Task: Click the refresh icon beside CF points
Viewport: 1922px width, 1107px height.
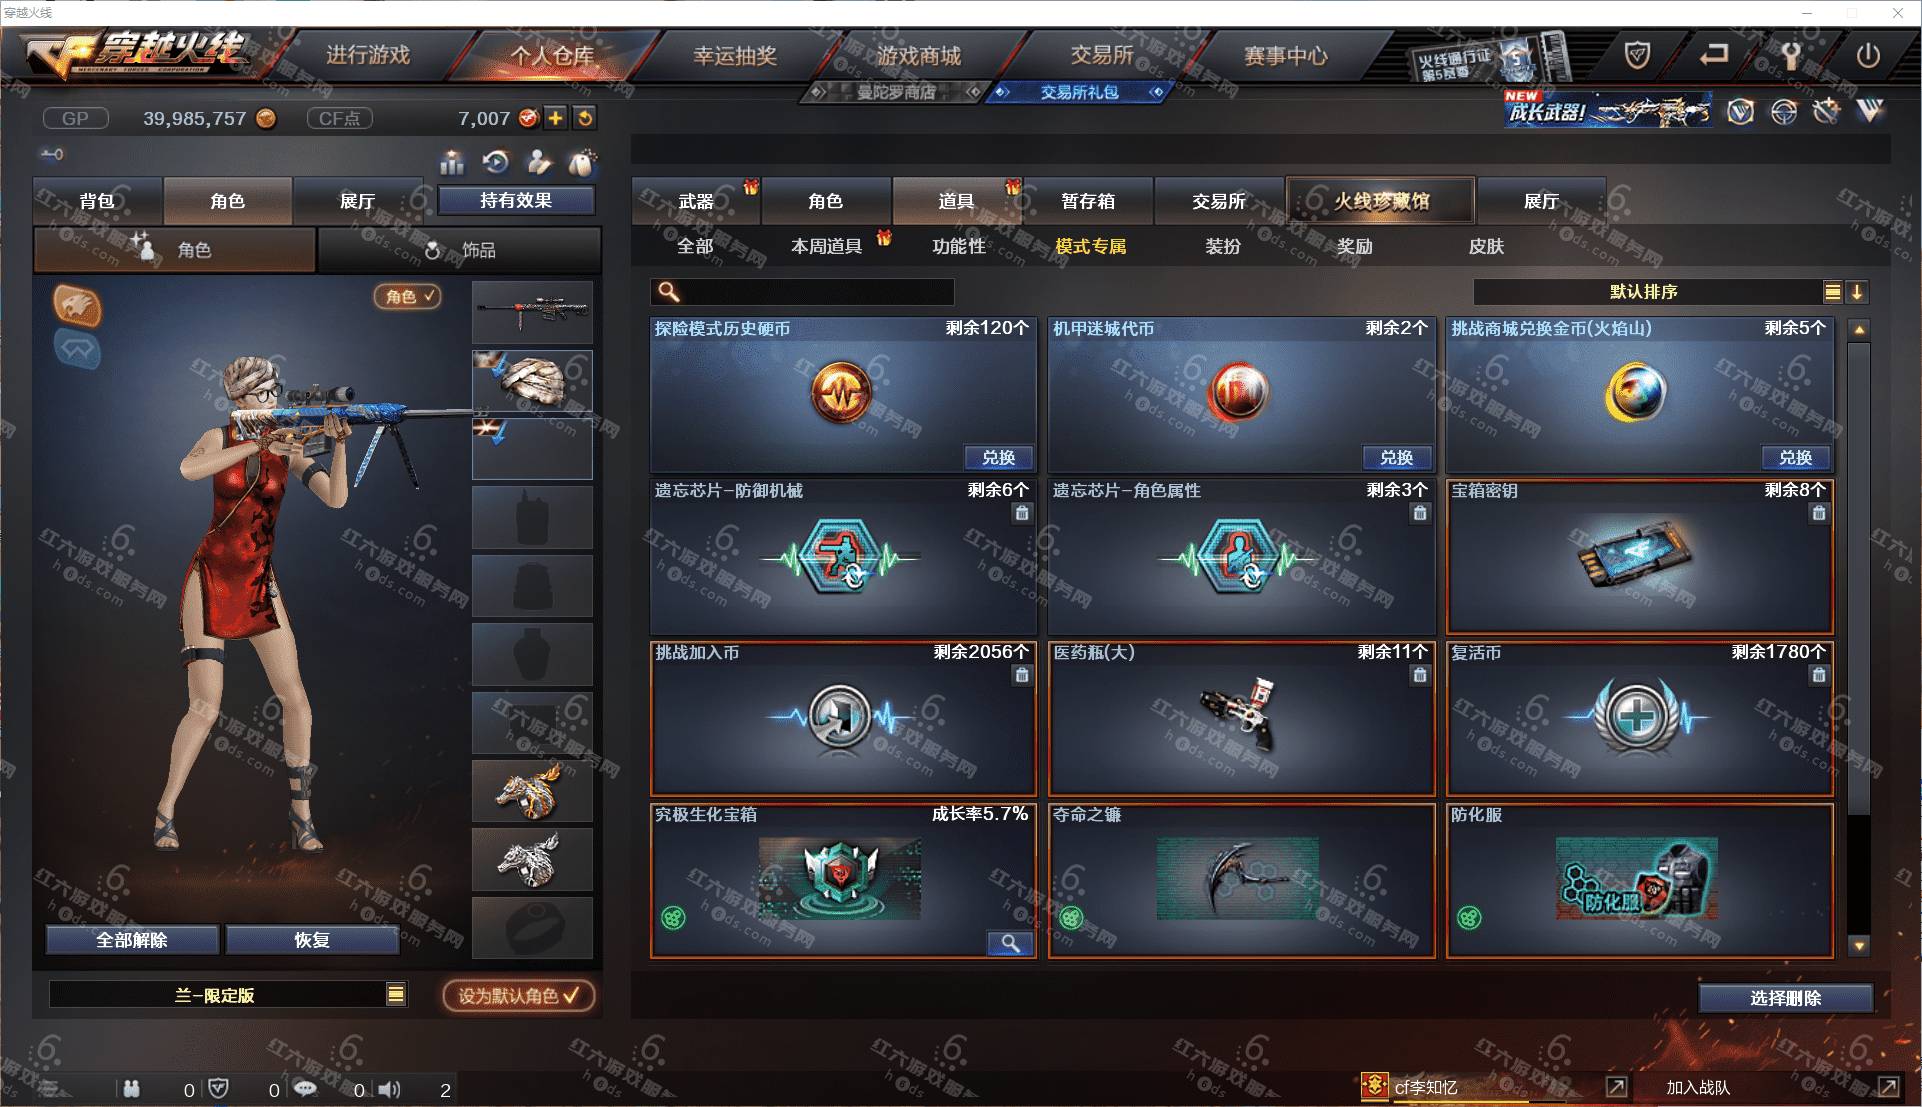Action: [585, 118]
